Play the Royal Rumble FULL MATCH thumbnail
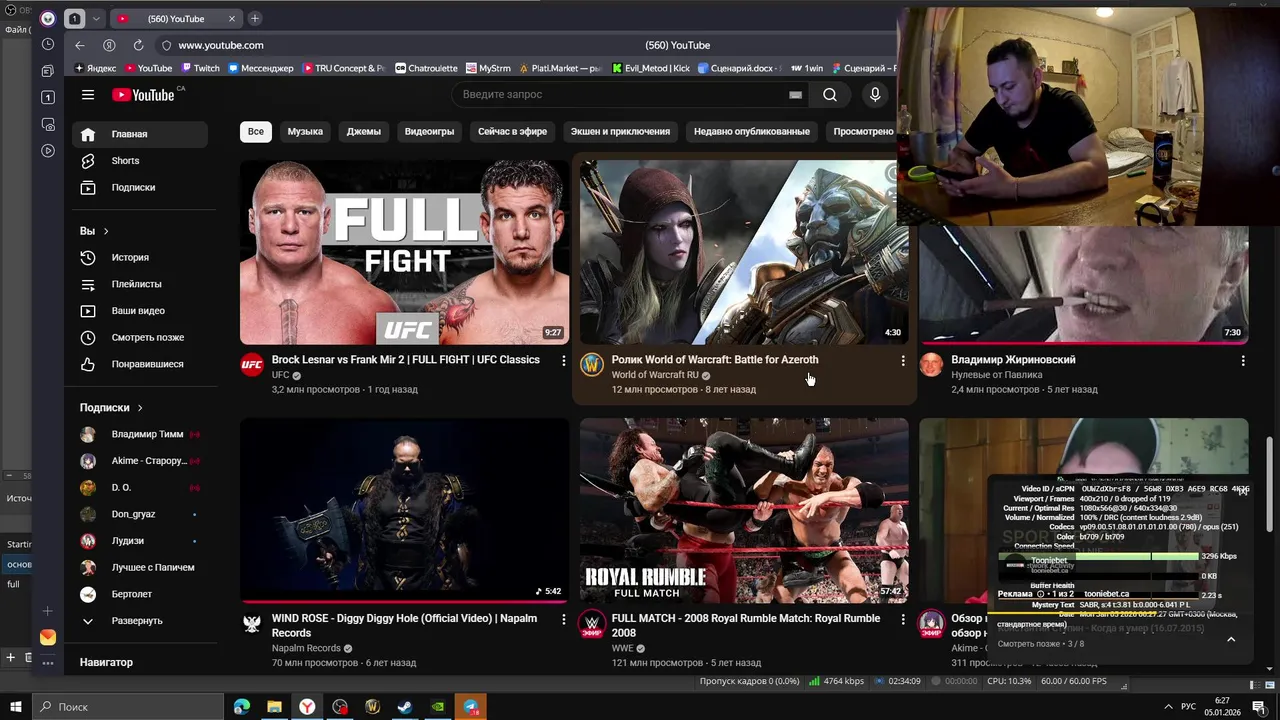This screenshot has height=720, width=1280. point(744,511)
